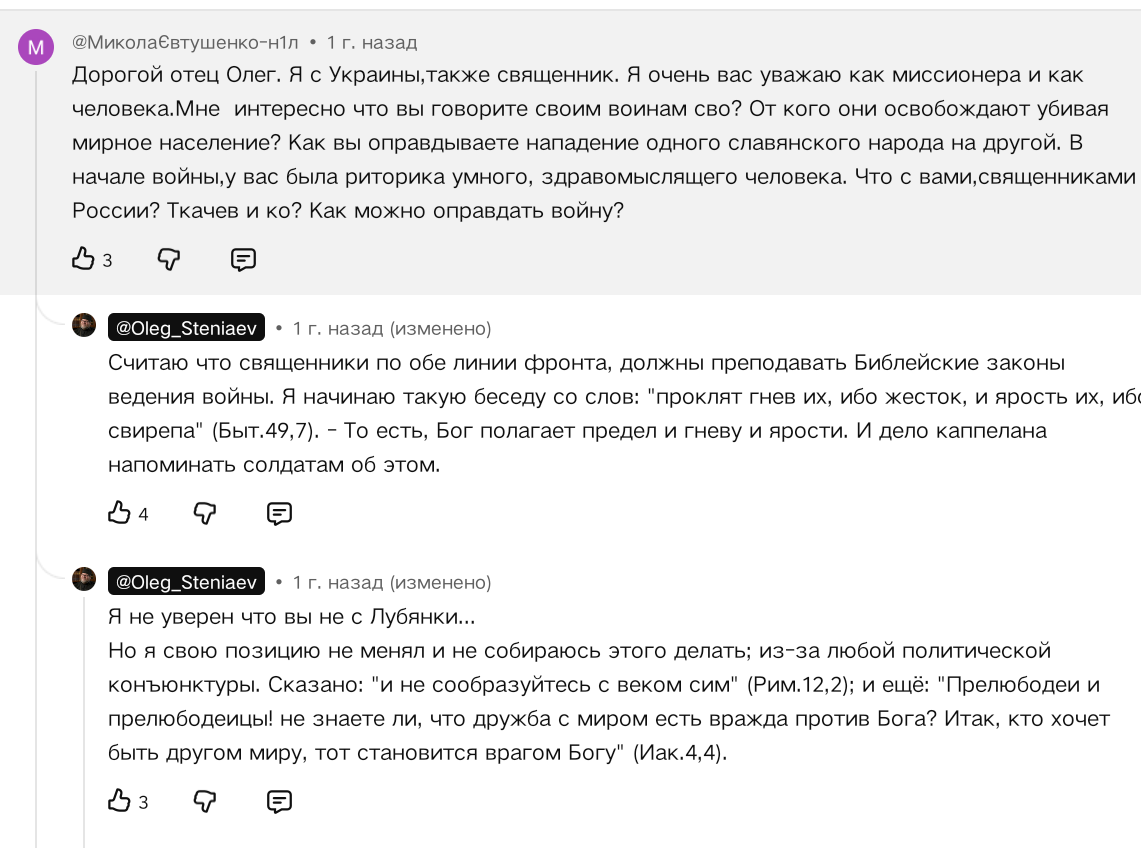
Task: Reply to МиколаЄвтушенко's top comment
Action: [243, 260]
